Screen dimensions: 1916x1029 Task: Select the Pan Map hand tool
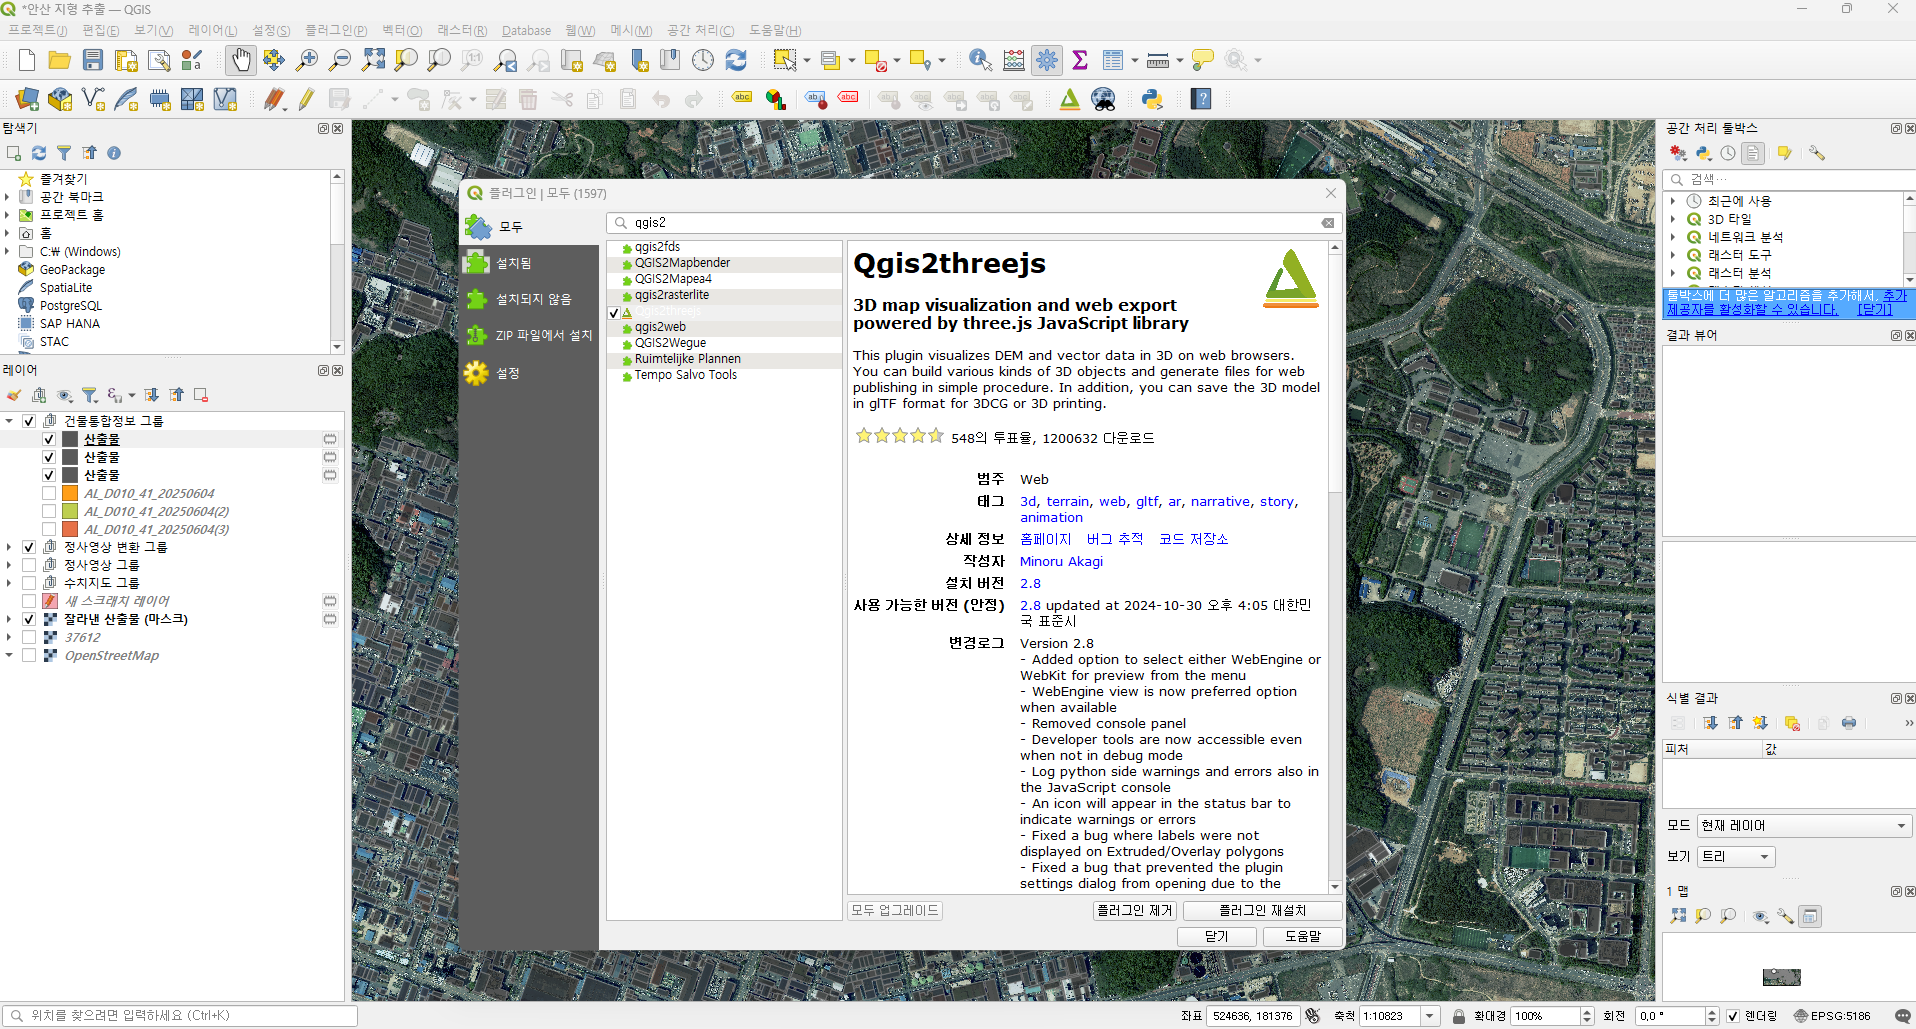click(240, 60)
